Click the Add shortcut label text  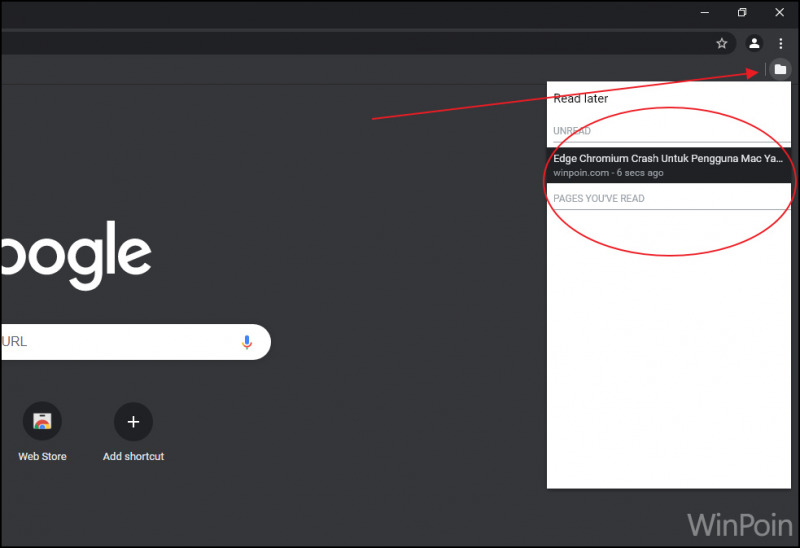click(x=134, y=457)
